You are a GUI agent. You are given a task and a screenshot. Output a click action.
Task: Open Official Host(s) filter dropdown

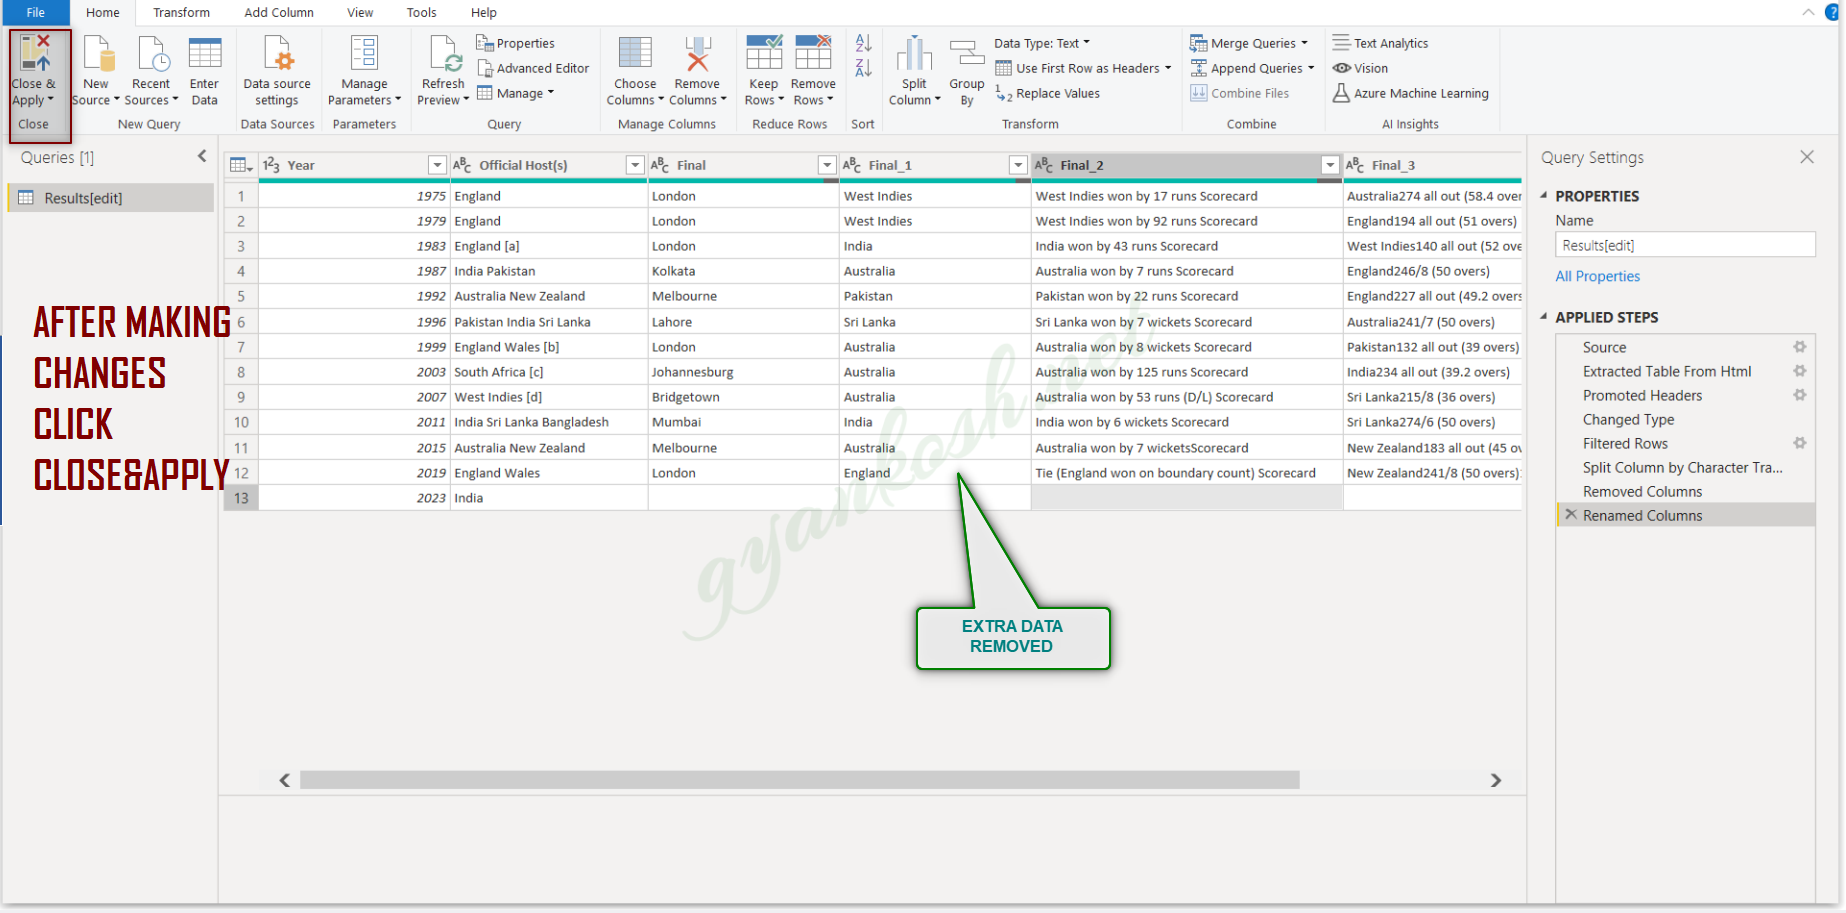coord(635,165)
